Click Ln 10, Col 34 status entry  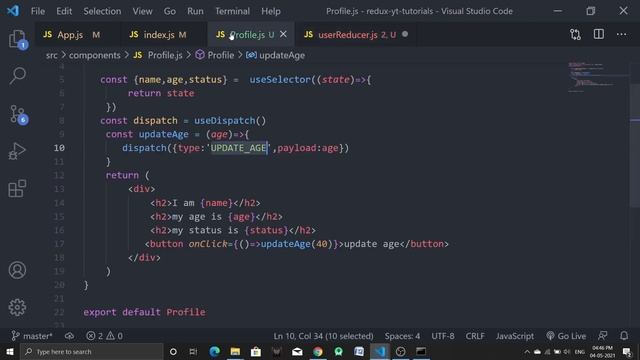tap(323, 336)
